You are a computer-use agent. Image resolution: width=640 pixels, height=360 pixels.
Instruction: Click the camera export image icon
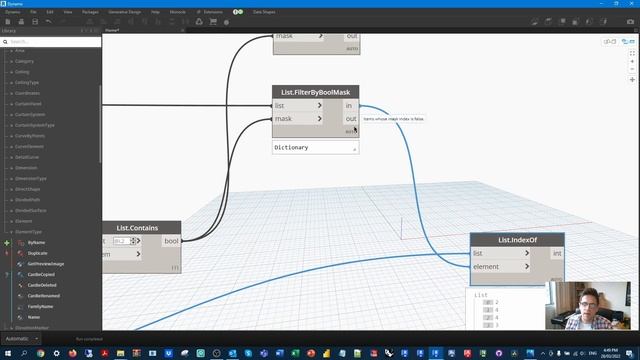pyautogui.click(x=631, y=22)
